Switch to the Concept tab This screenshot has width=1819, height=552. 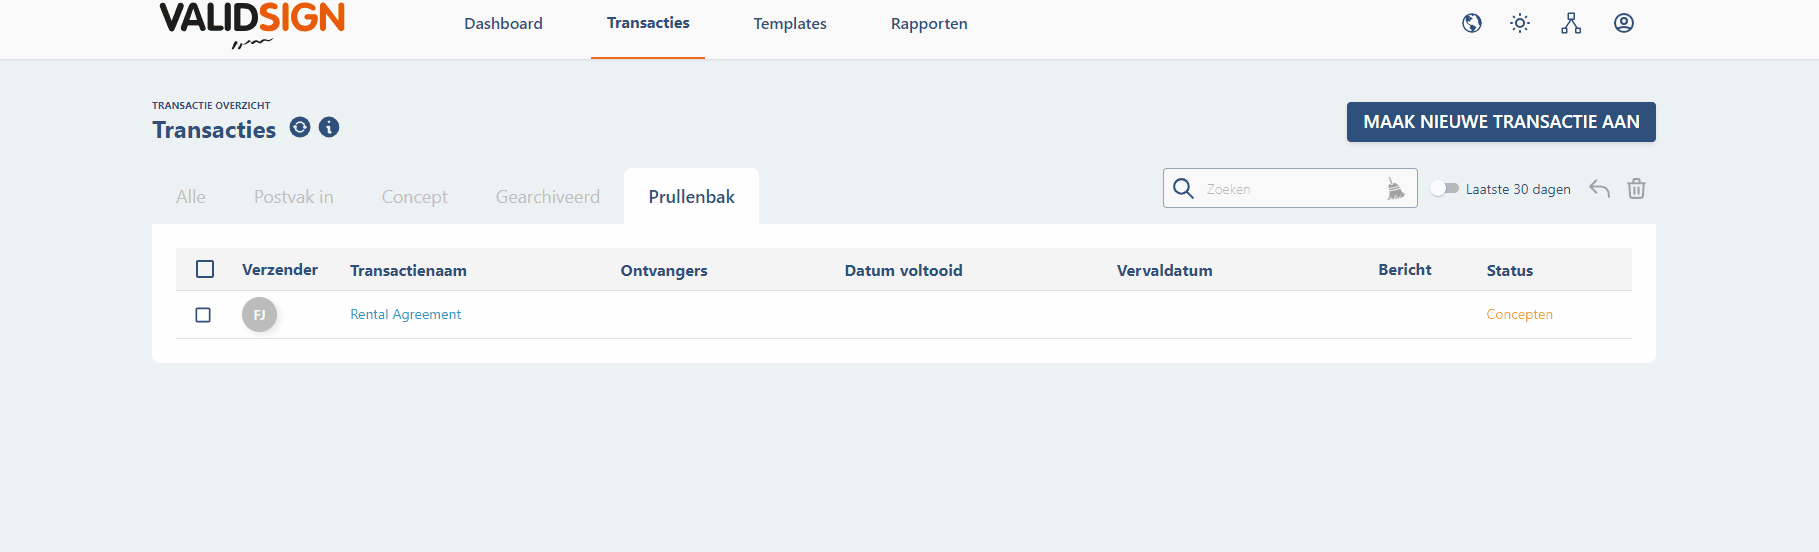[415, 197]
